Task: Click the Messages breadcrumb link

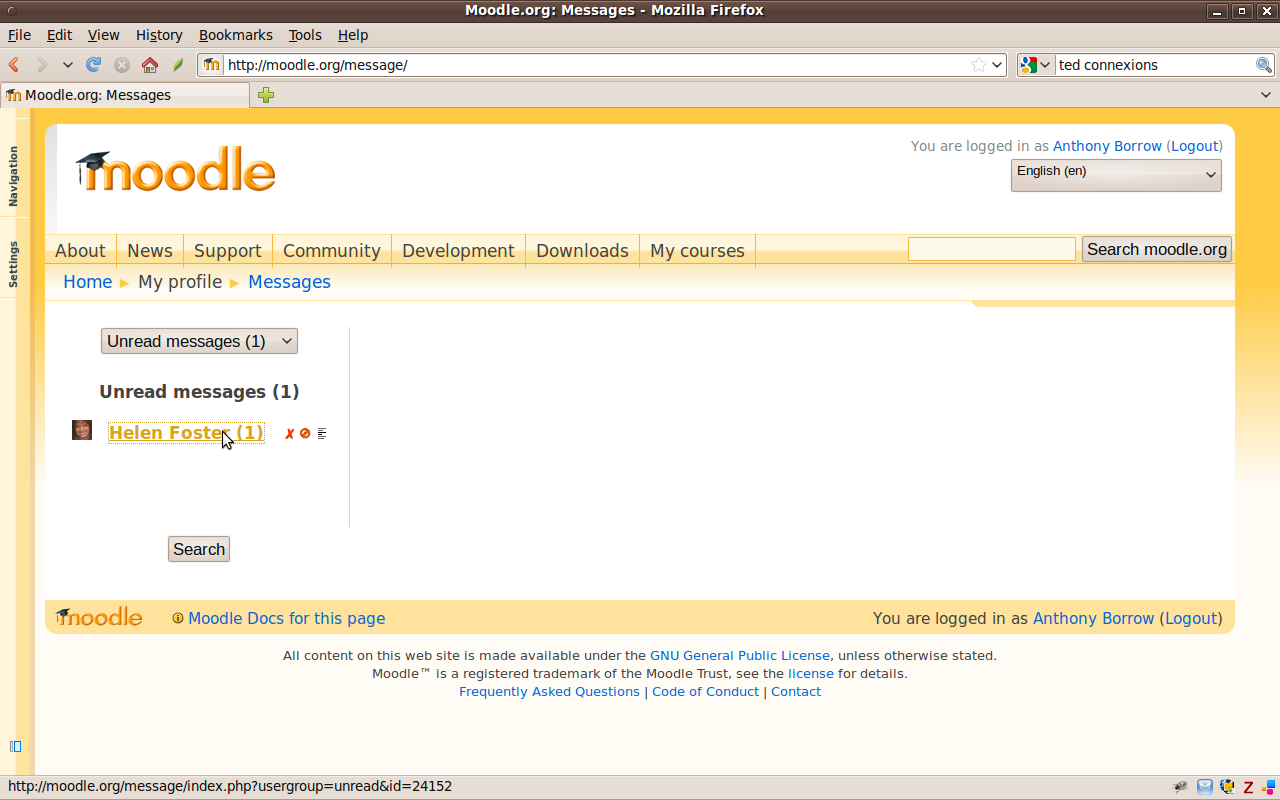Action: pyautogui.click(x=289, y=282)
